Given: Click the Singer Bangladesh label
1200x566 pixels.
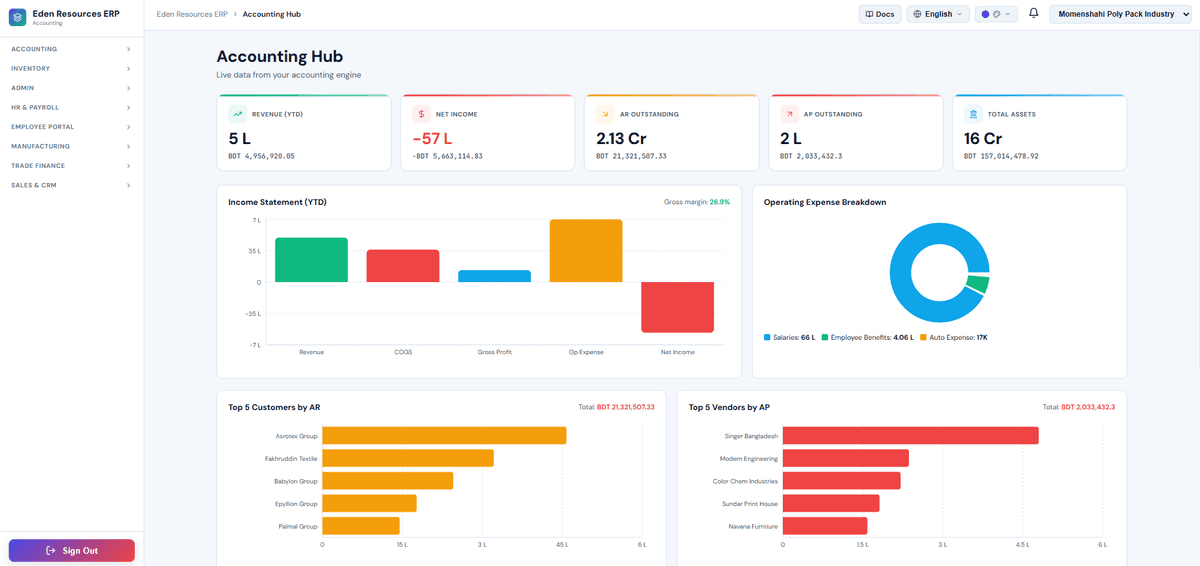Looking at the screenshot, I should pos(751,436).
